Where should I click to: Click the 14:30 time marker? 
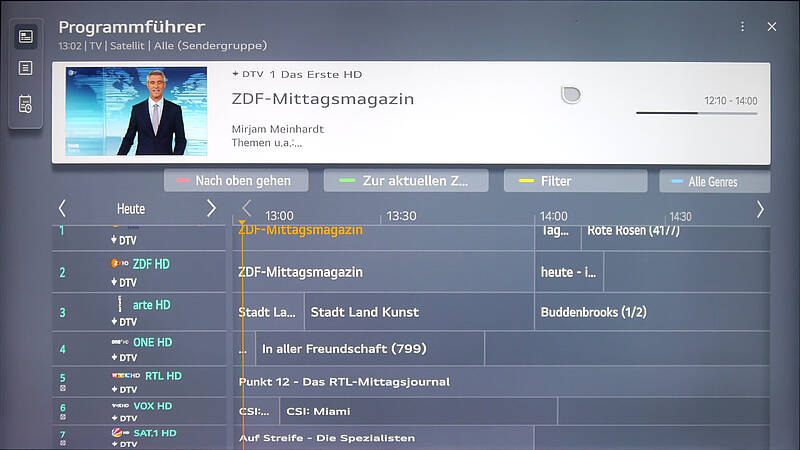(x=680, y=217)
